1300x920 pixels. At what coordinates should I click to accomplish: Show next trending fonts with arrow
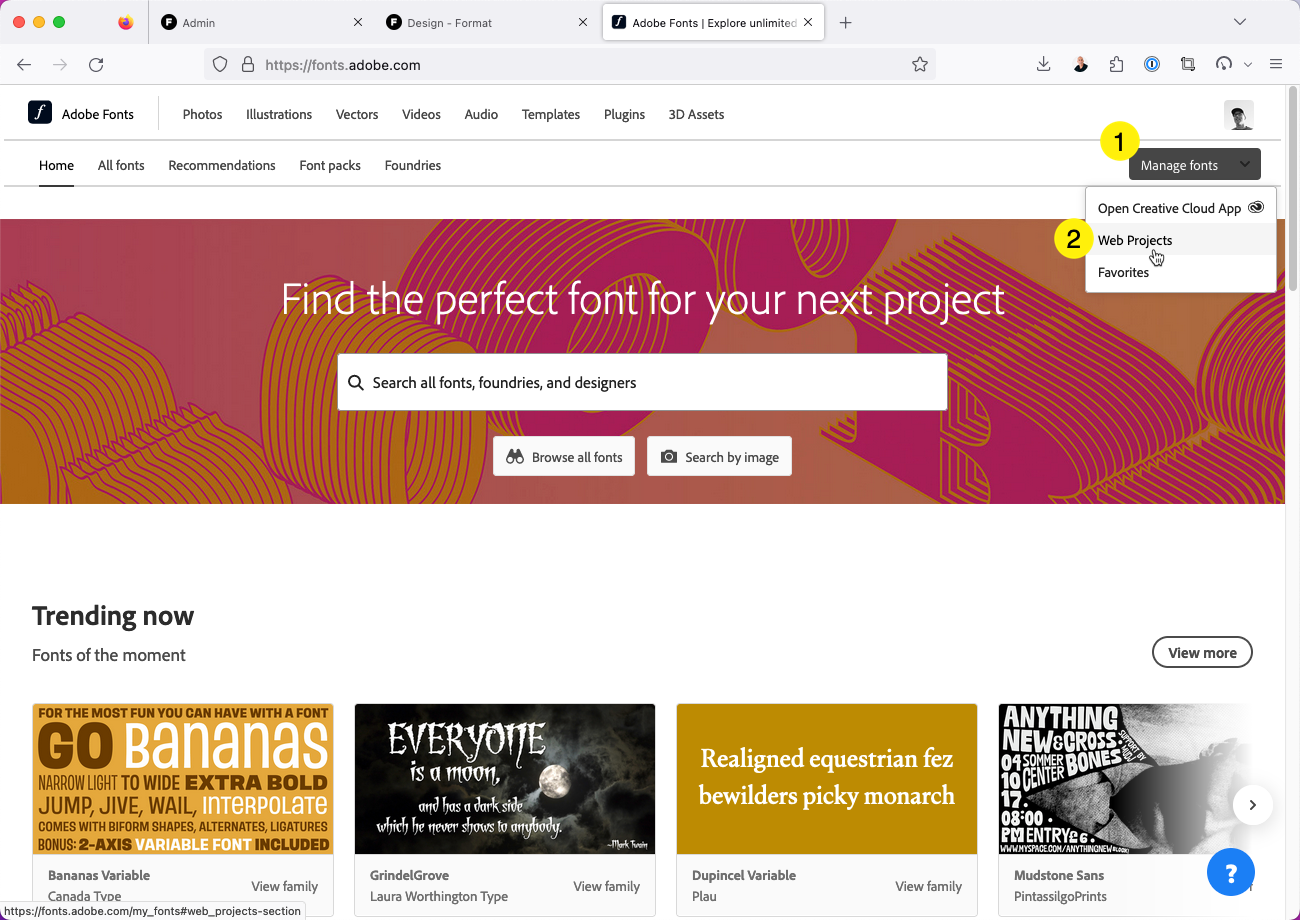(1252, 805)
